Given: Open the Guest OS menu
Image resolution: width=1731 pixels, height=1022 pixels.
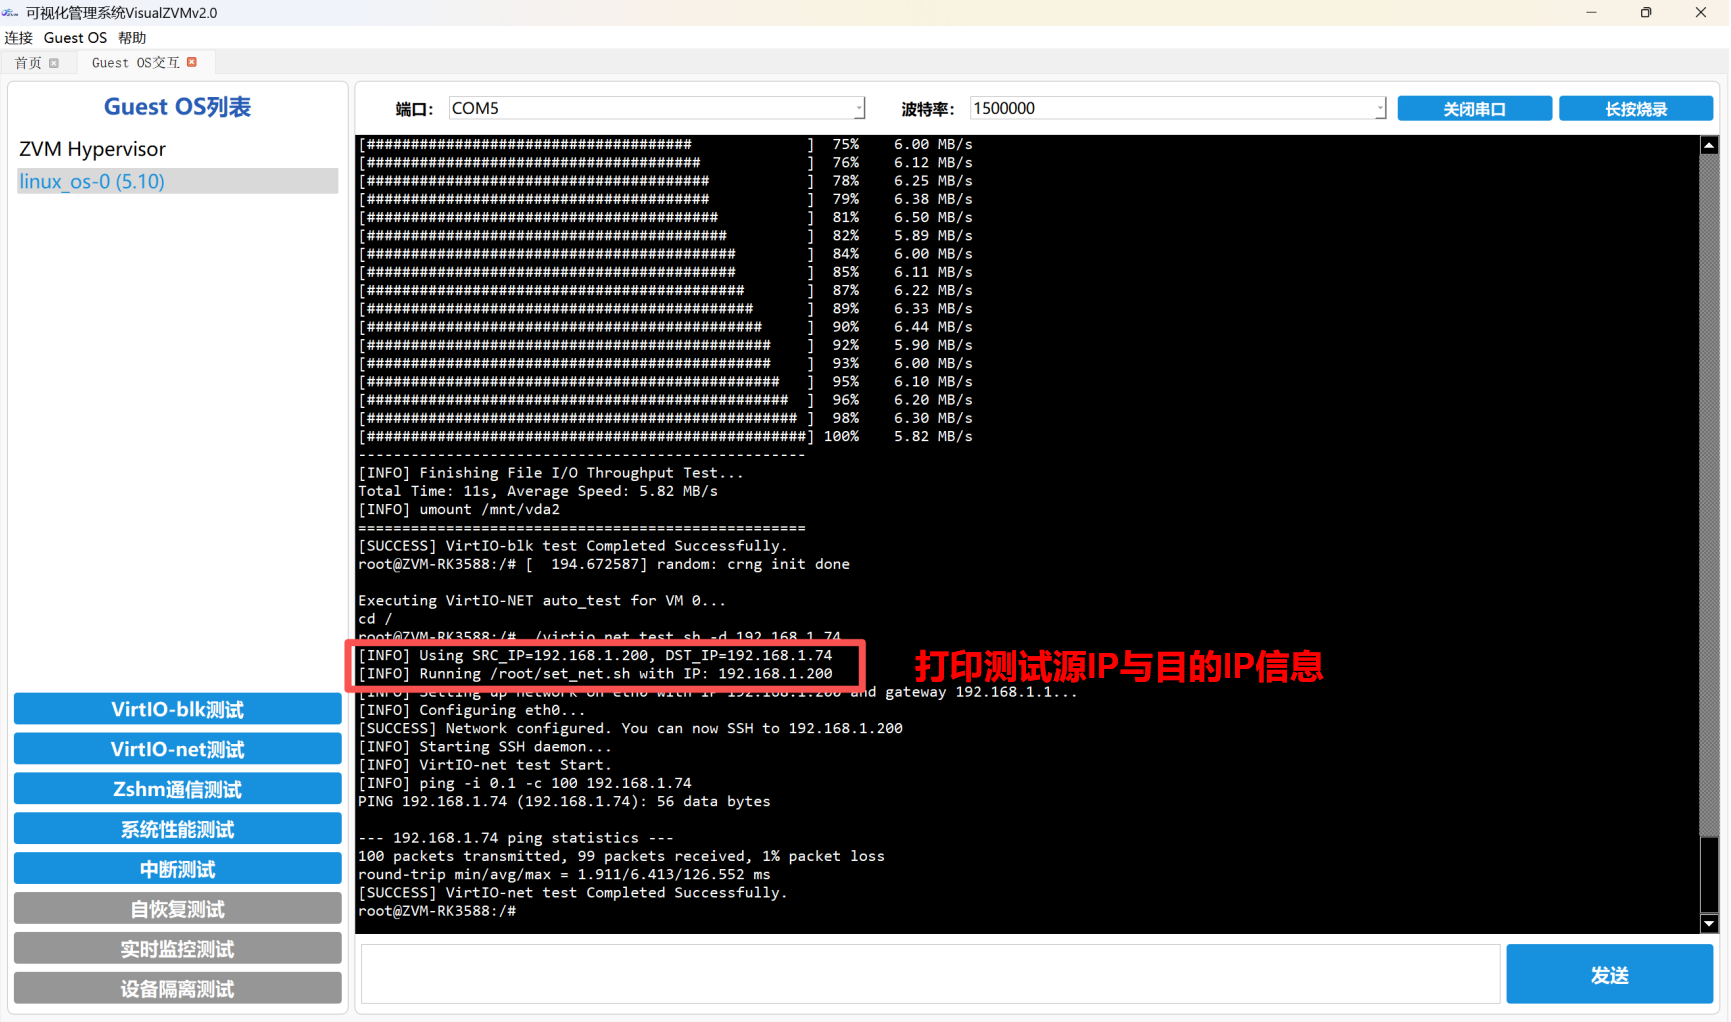Looking at the screenshot, I should (x=75, y=38).
